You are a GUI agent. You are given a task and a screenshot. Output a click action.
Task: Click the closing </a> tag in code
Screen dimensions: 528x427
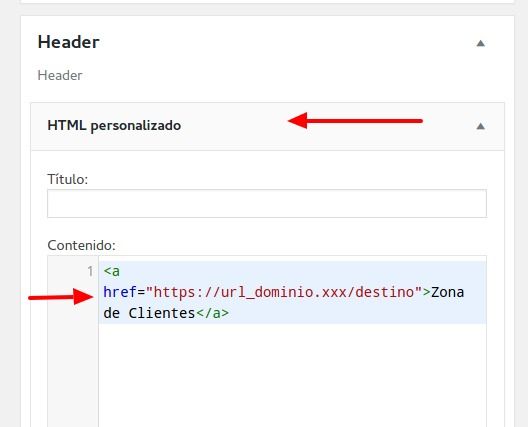point(212,313)
